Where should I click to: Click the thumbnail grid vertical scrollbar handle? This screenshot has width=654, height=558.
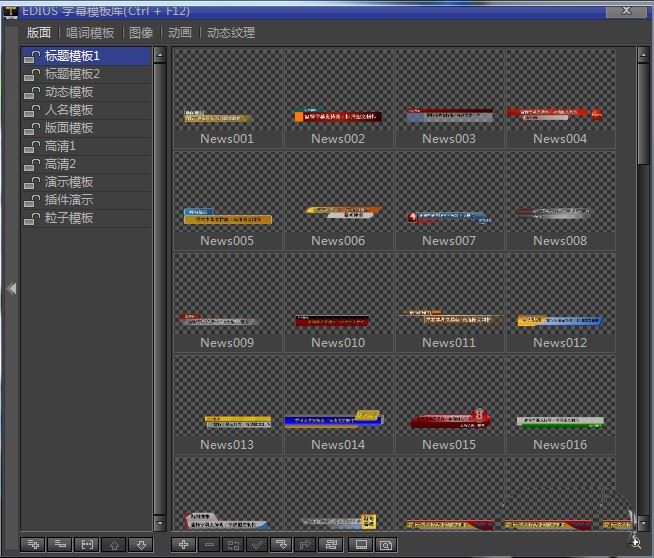[x=643, y=113]
